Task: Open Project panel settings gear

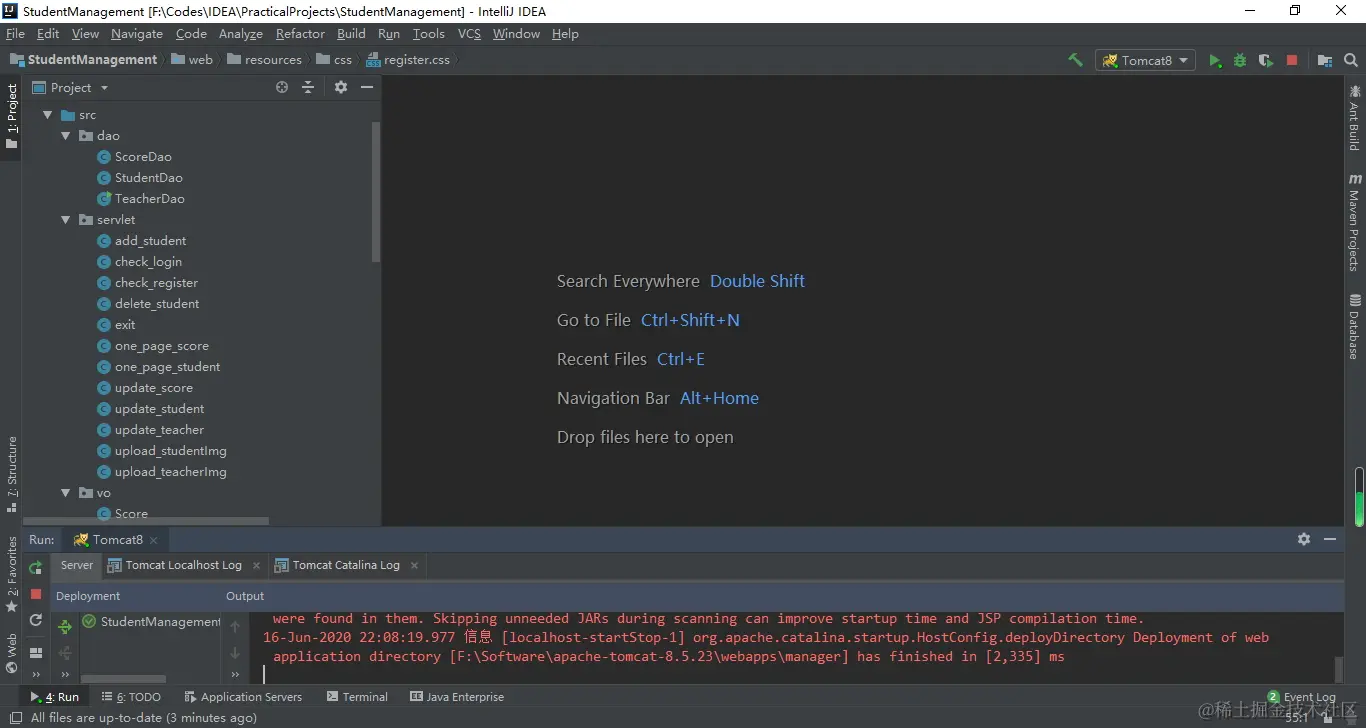Action: [x=340, y=87]
